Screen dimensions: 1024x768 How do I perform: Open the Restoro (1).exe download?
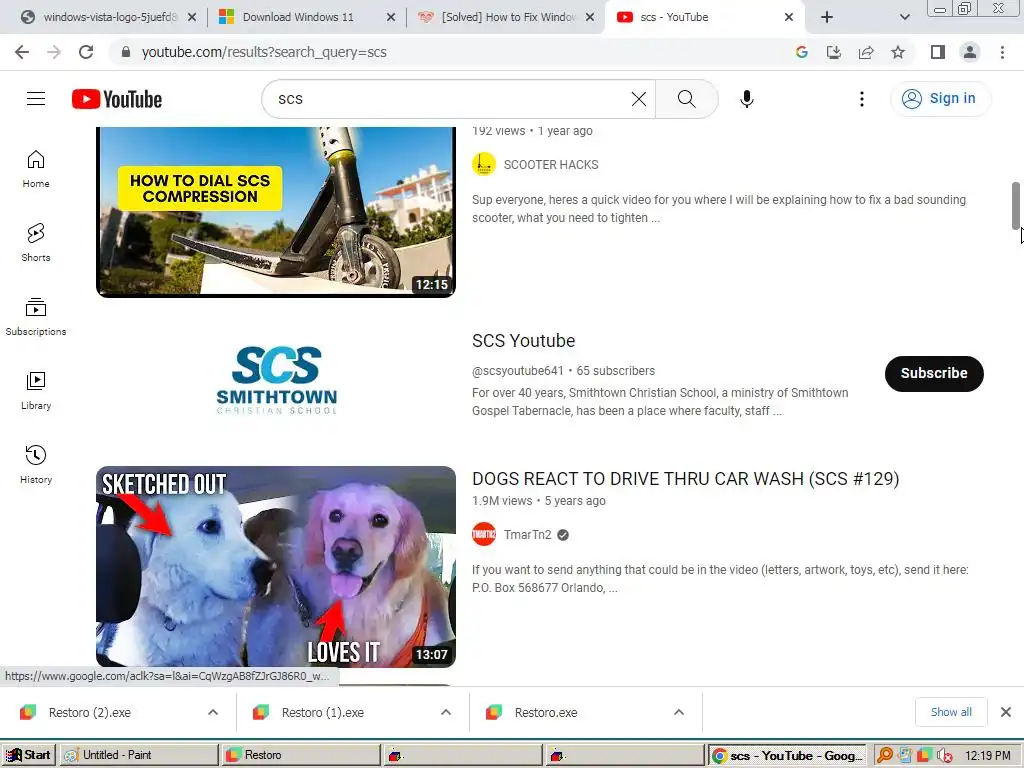click(x=323, y=712)
